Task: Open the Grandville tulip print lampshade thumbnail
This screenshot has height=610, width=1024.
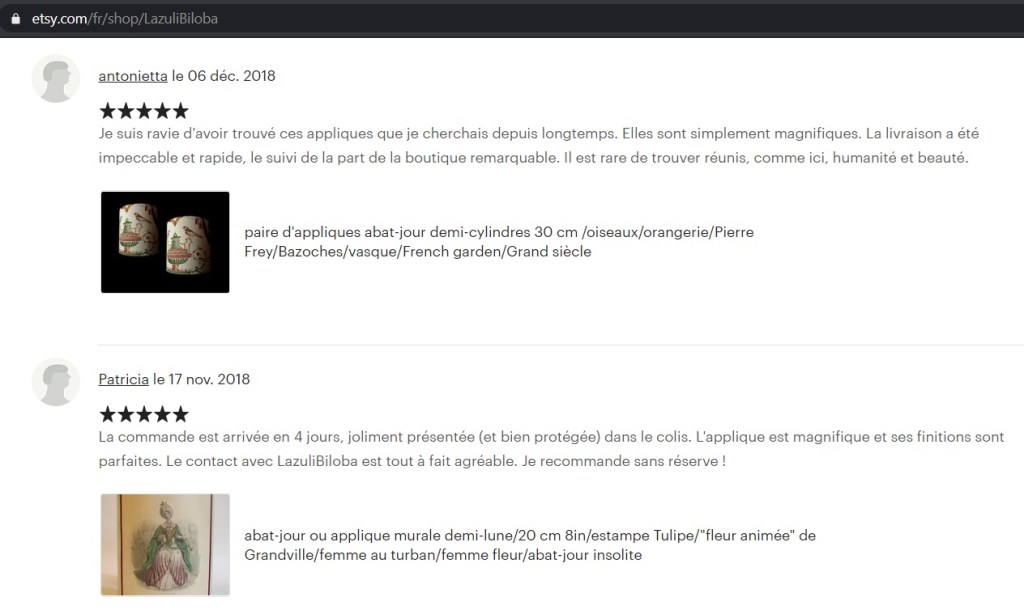Action: click(x=165, y=545)
